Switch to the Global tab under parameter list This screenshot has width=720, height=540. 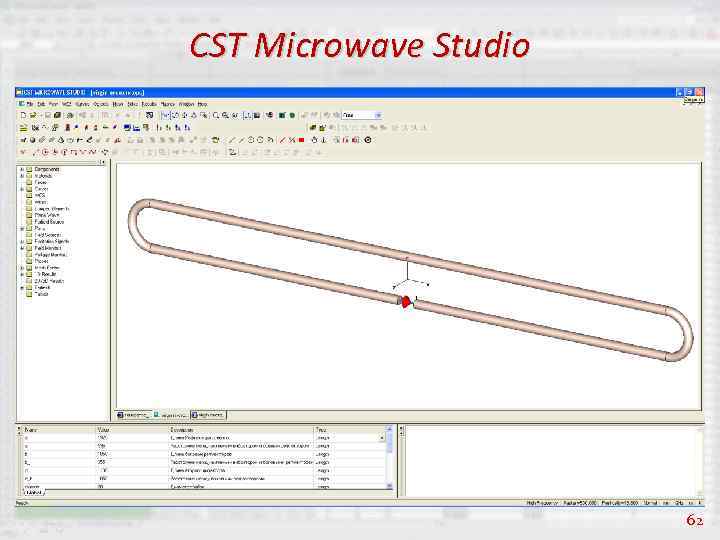[x=34, y=492]
